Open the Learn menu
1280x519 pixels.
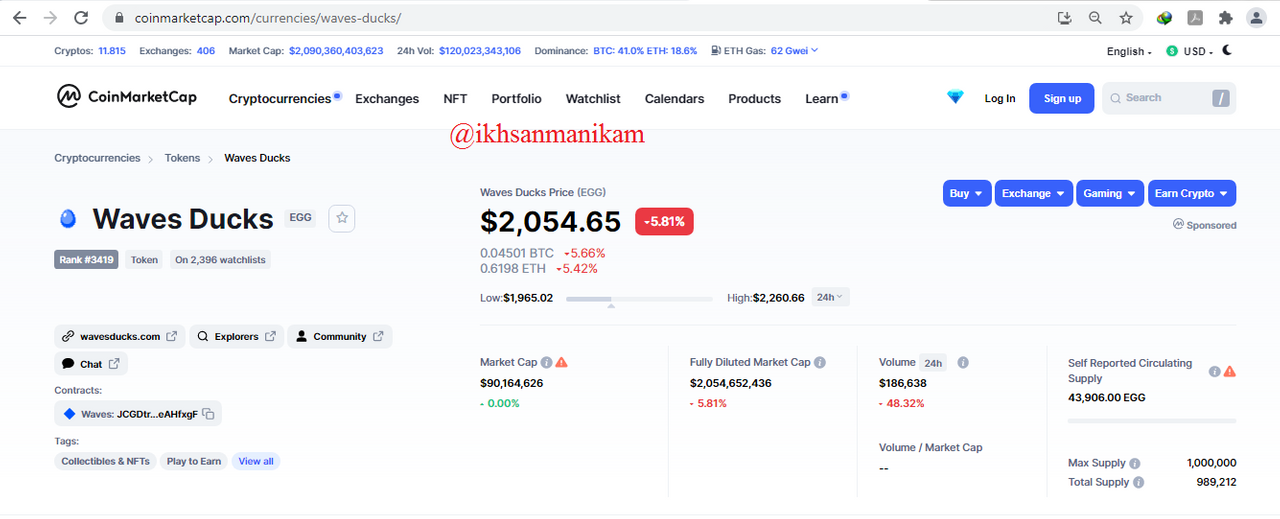822,98
